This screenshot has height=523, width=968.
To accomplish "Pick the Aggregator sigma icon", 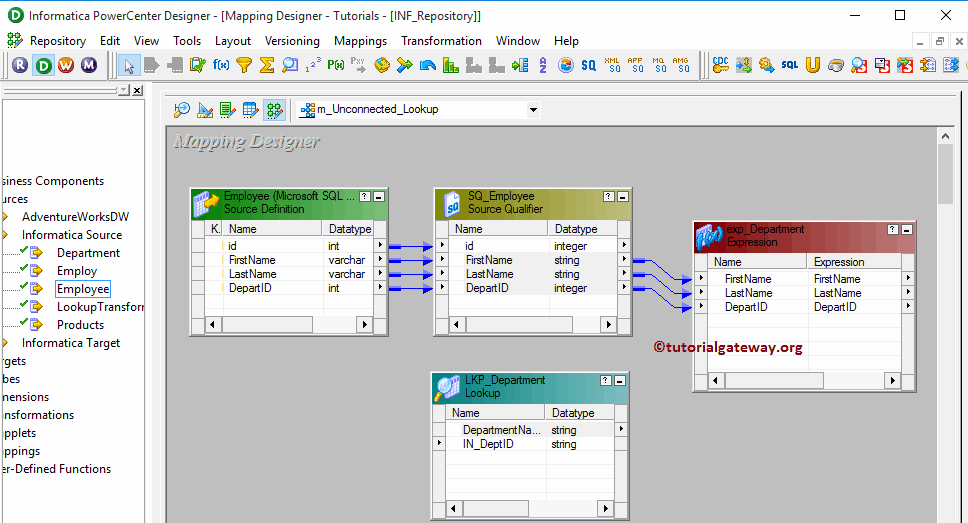I will [x=267, y=65].
